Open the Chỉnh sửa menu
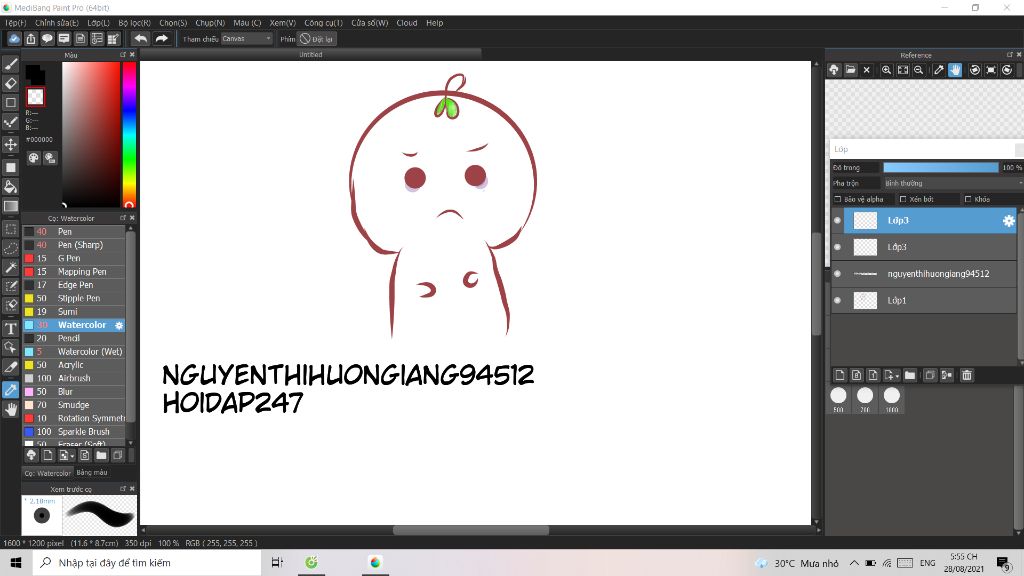 point(57,23)
